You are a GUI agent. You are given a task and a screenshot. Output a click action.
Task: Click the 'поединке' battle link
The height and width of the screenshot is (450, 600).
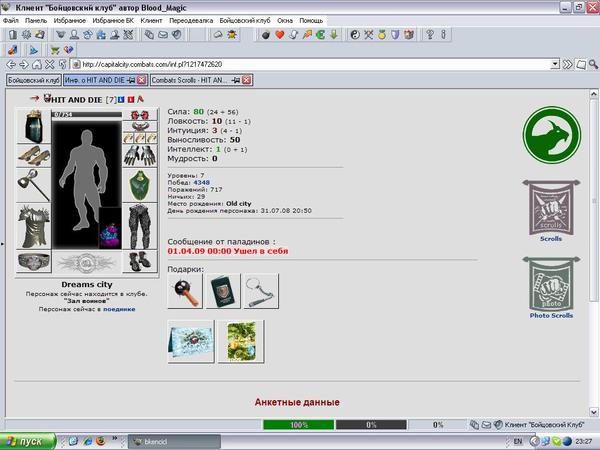[x=119, y=309]
